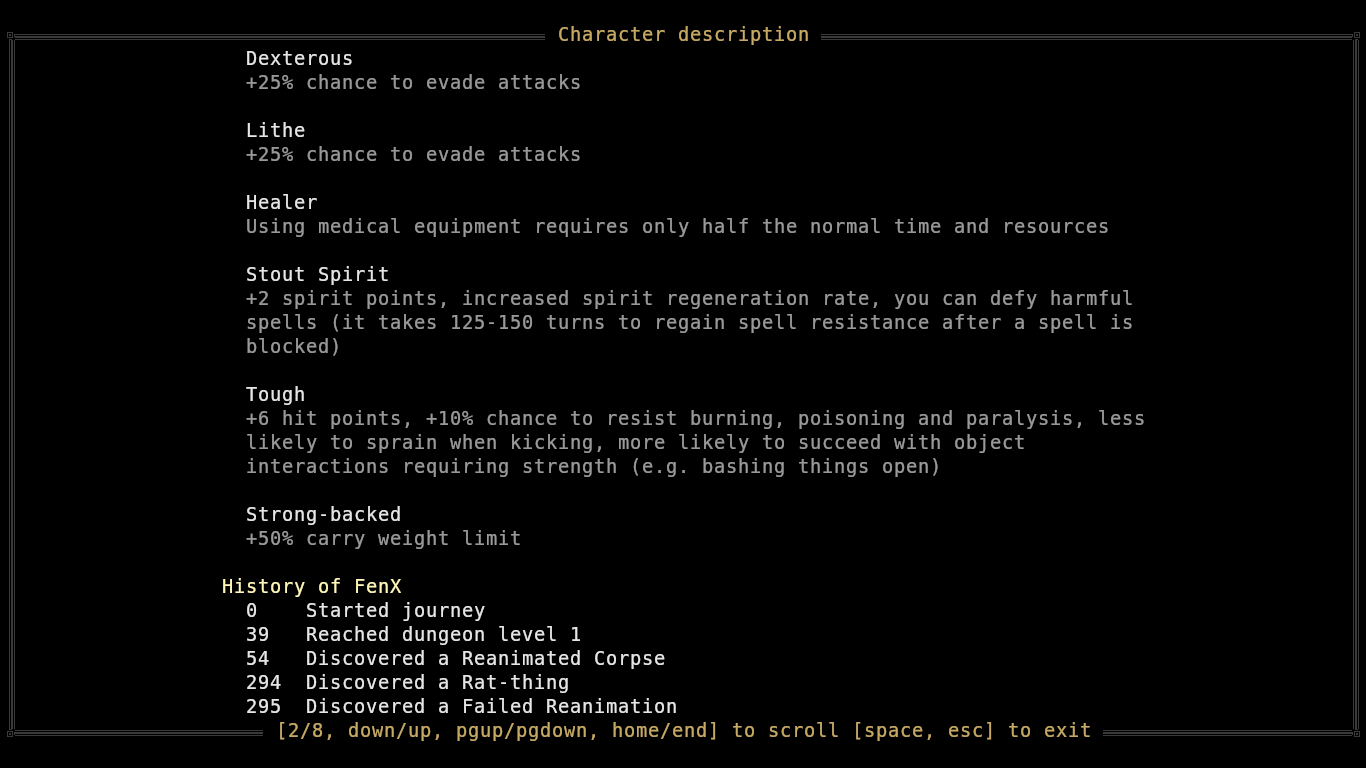Image resolution: width=1366 pixels, height=768 pixels.
Task: Click the Discovered a Rat-thing entry
Action: coord(437,683)
